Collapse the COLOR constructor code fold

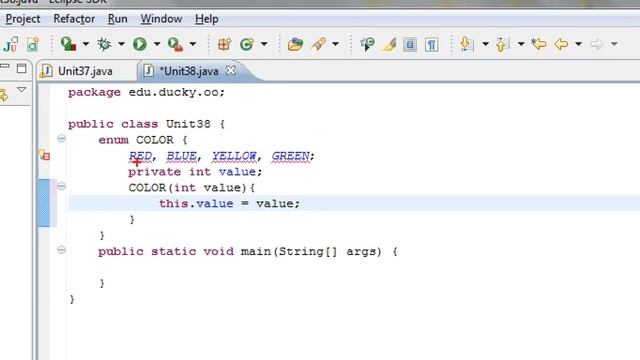tap(61, 186)
